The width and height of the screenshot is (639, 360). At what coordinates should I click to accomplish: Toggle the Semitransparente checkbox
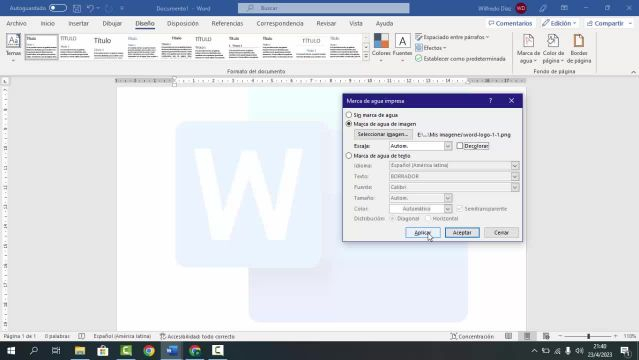460,209
